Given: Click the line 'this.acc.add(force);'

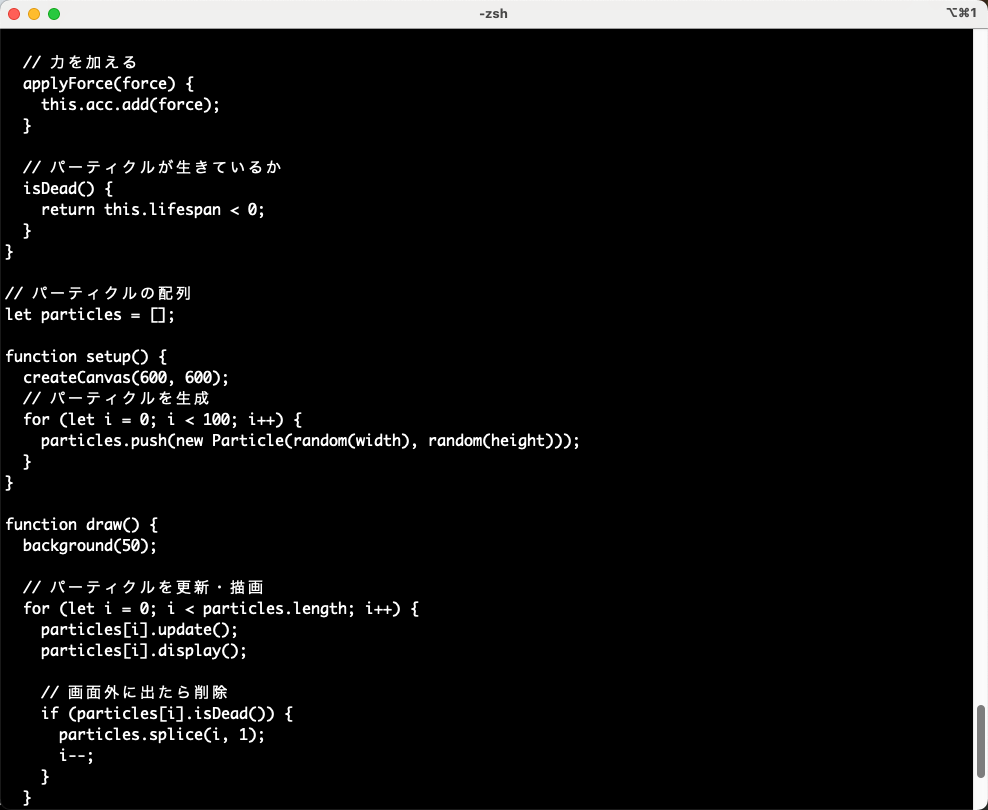Looking at the screenshot, I should tap(130, 105).
